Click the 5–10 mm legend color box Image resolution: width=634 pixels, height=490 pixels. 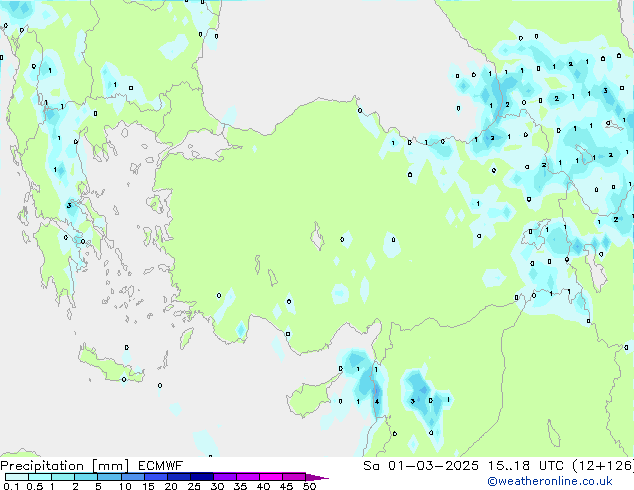(x=109, y=477)
